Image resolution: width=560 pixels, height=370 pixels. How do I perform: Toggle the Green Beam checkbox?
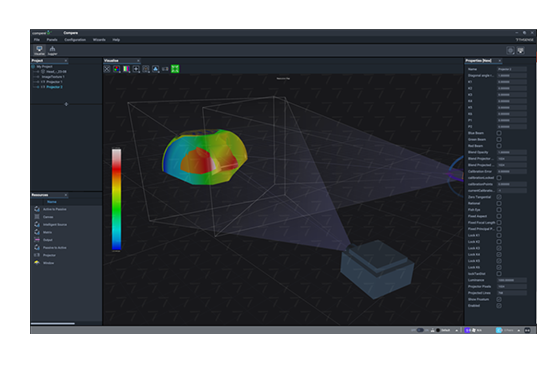tap(499, 139)
